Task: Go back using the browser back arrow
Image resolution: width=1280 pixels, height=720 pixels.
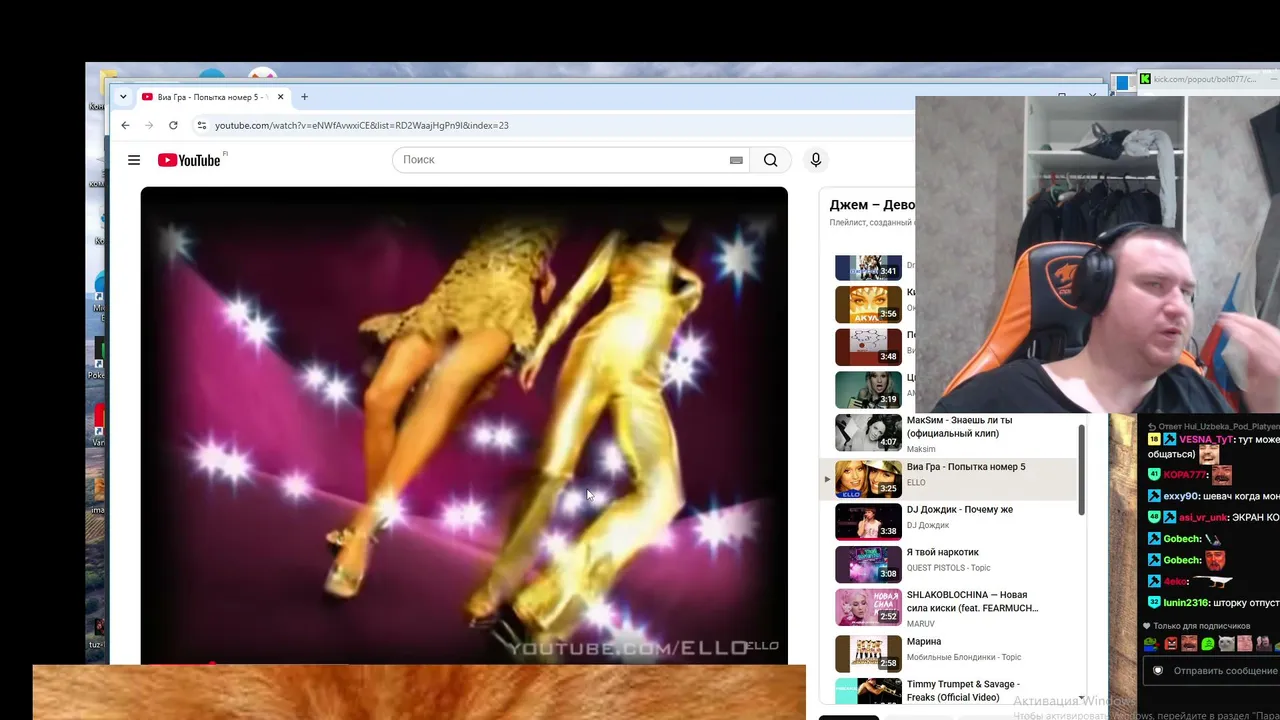Action: [125, 125]
